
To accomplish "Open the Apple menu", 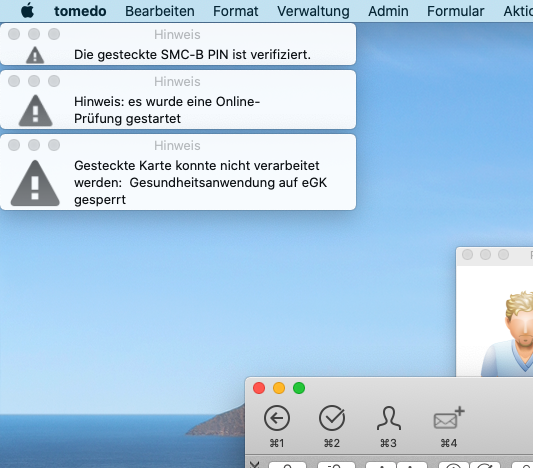I will (x=27, y=11).
